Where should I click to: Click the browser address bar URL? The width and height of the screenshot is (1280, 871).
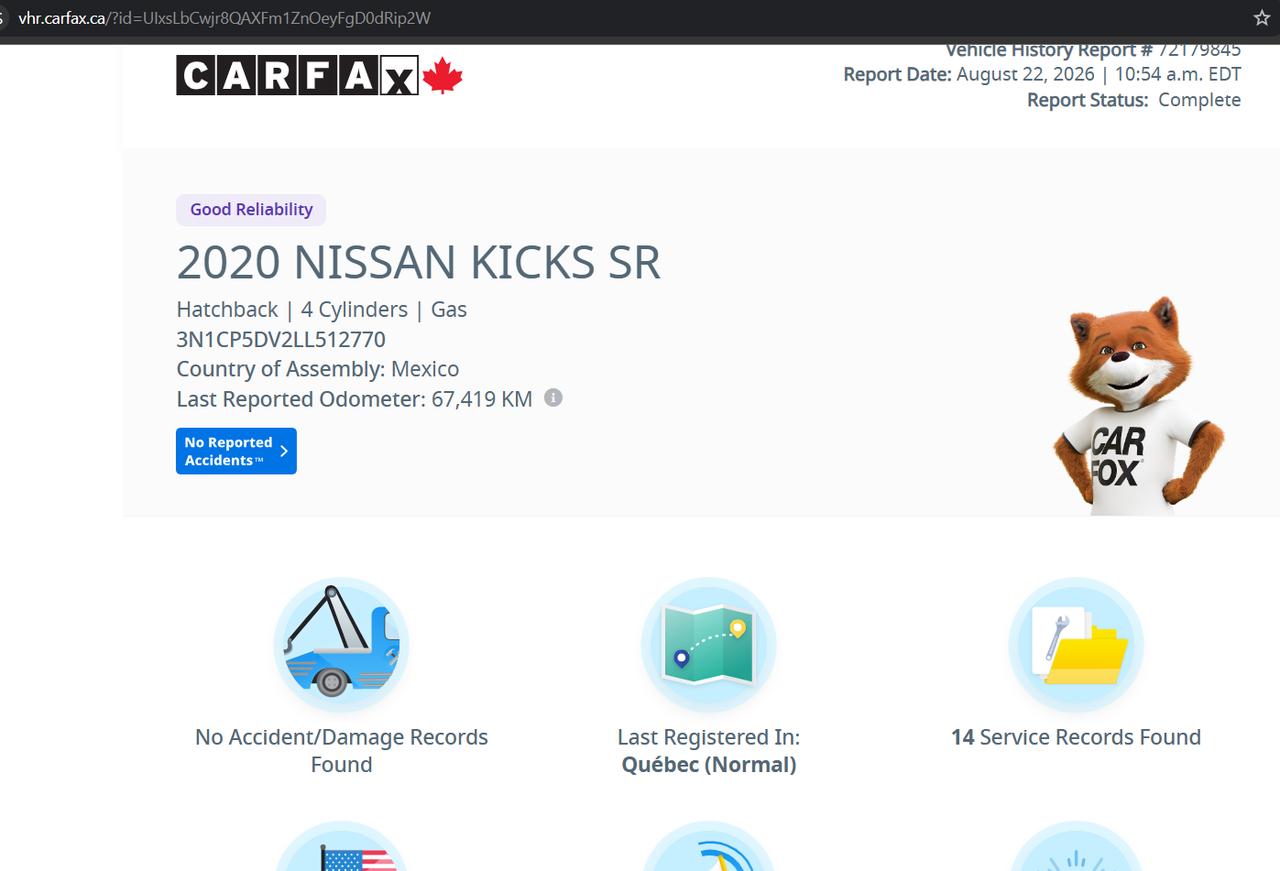(225, 18)
